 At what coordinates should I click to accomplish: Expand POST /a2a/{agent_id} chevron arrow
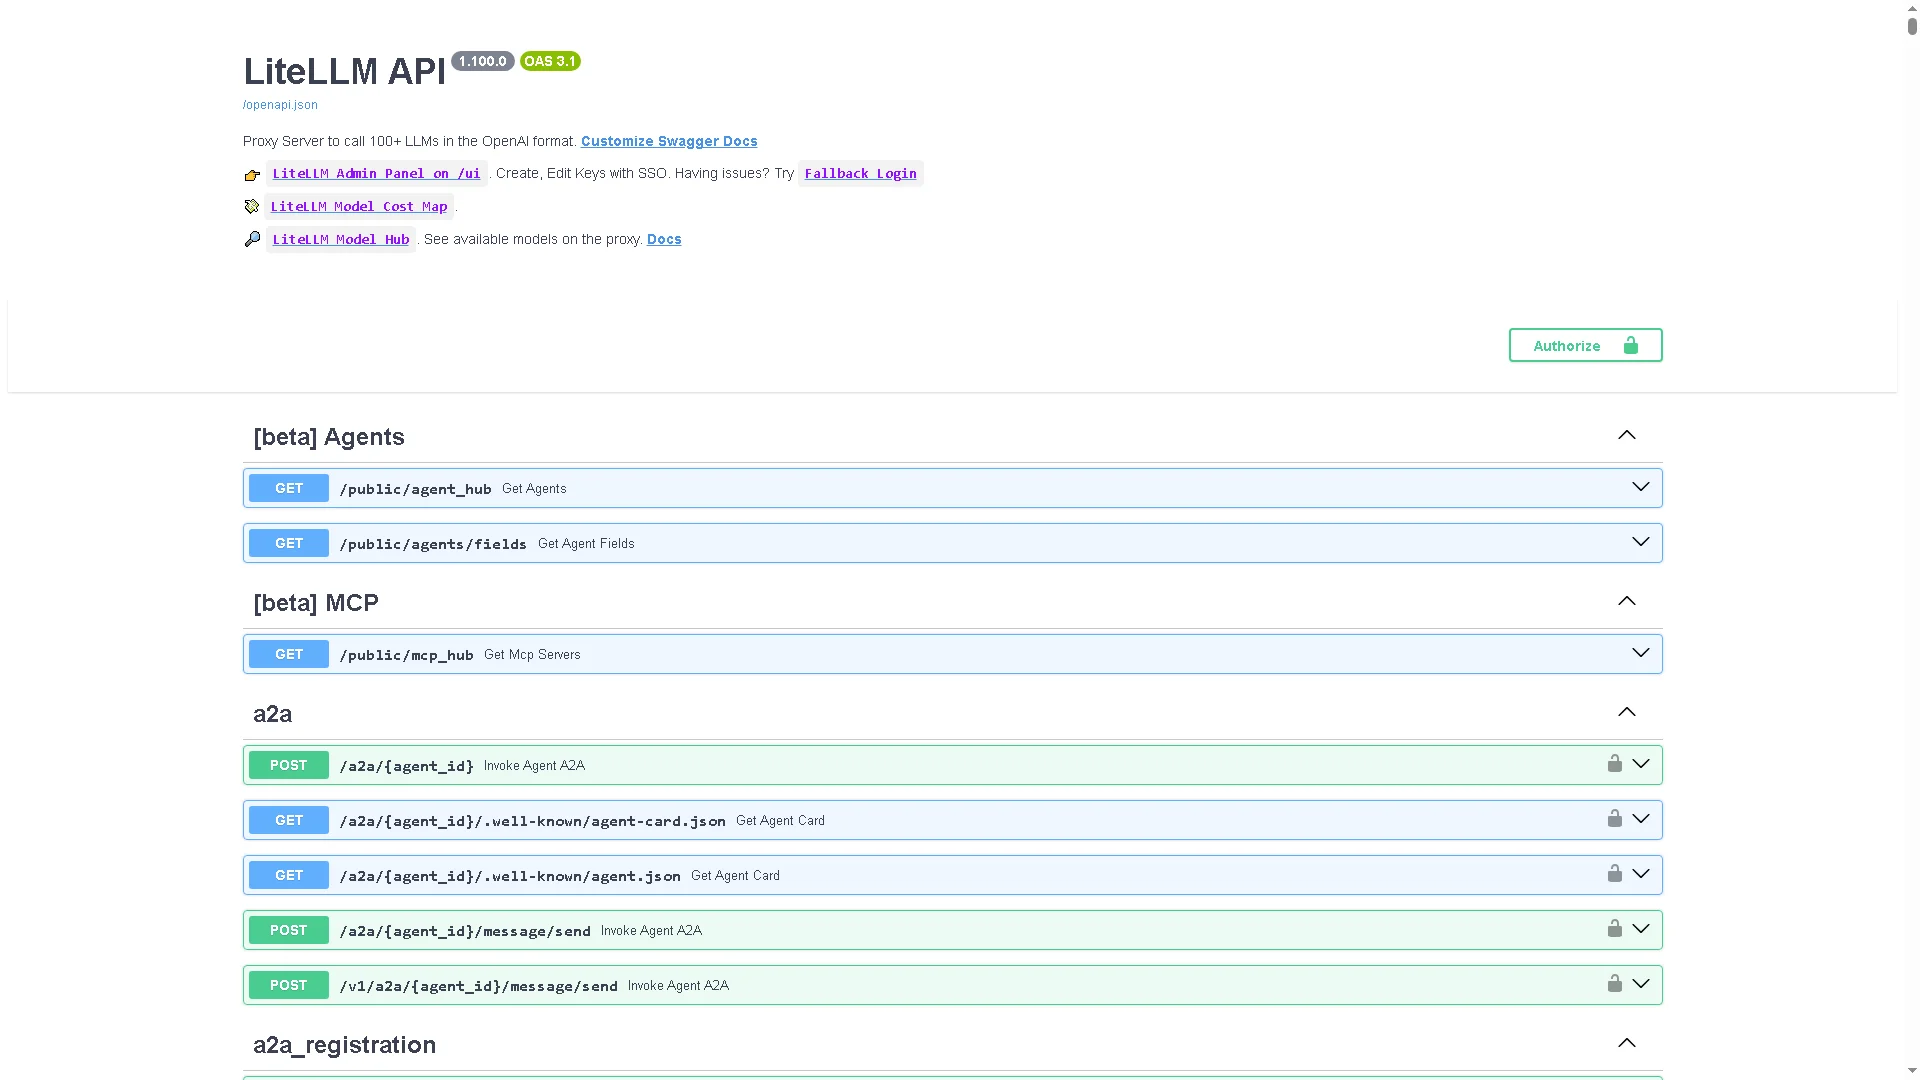pyautogui.click(x=1641, y=764)
